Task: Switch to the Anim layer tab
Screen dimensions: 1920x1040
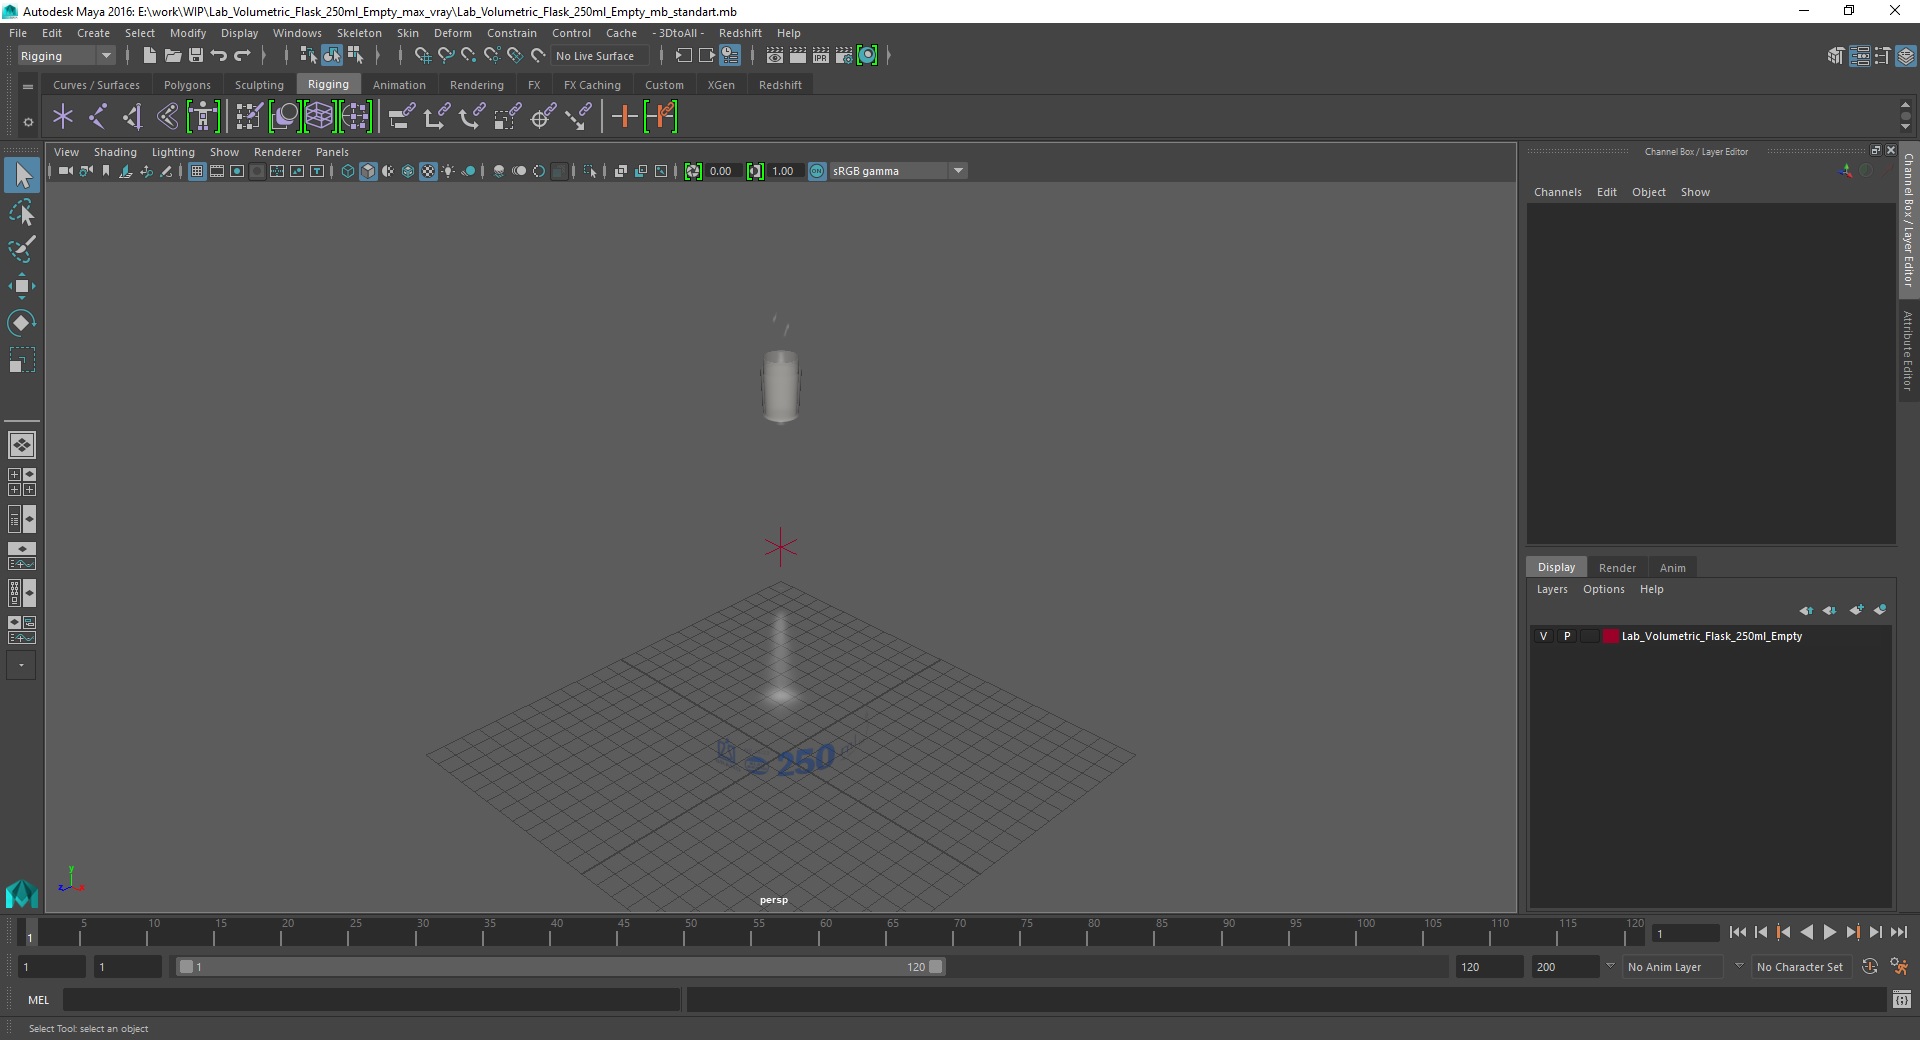Action: pos(1672,567)
